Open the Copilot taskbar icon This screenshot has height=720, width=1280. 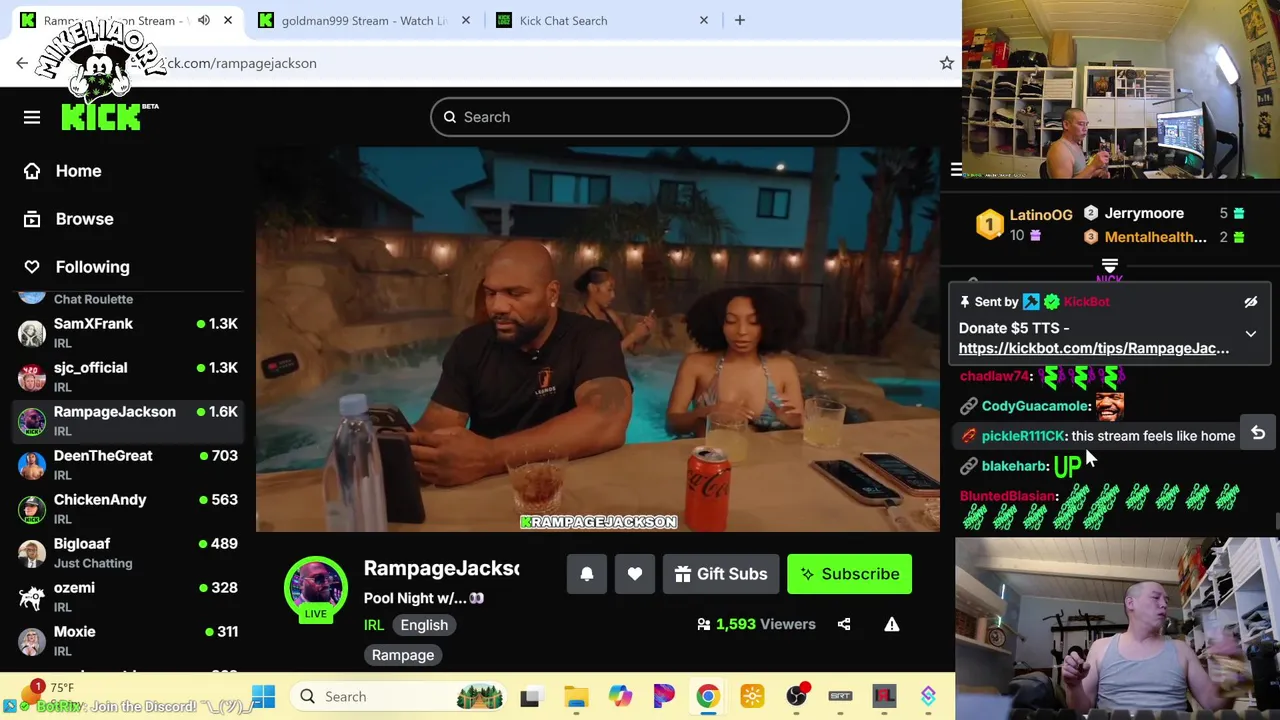click(x=620, y=696)
